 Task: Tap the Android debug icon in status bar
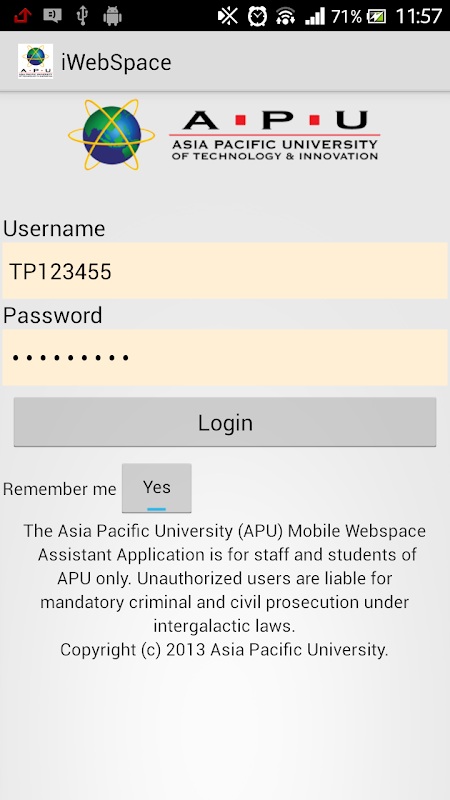pos(112,16)
